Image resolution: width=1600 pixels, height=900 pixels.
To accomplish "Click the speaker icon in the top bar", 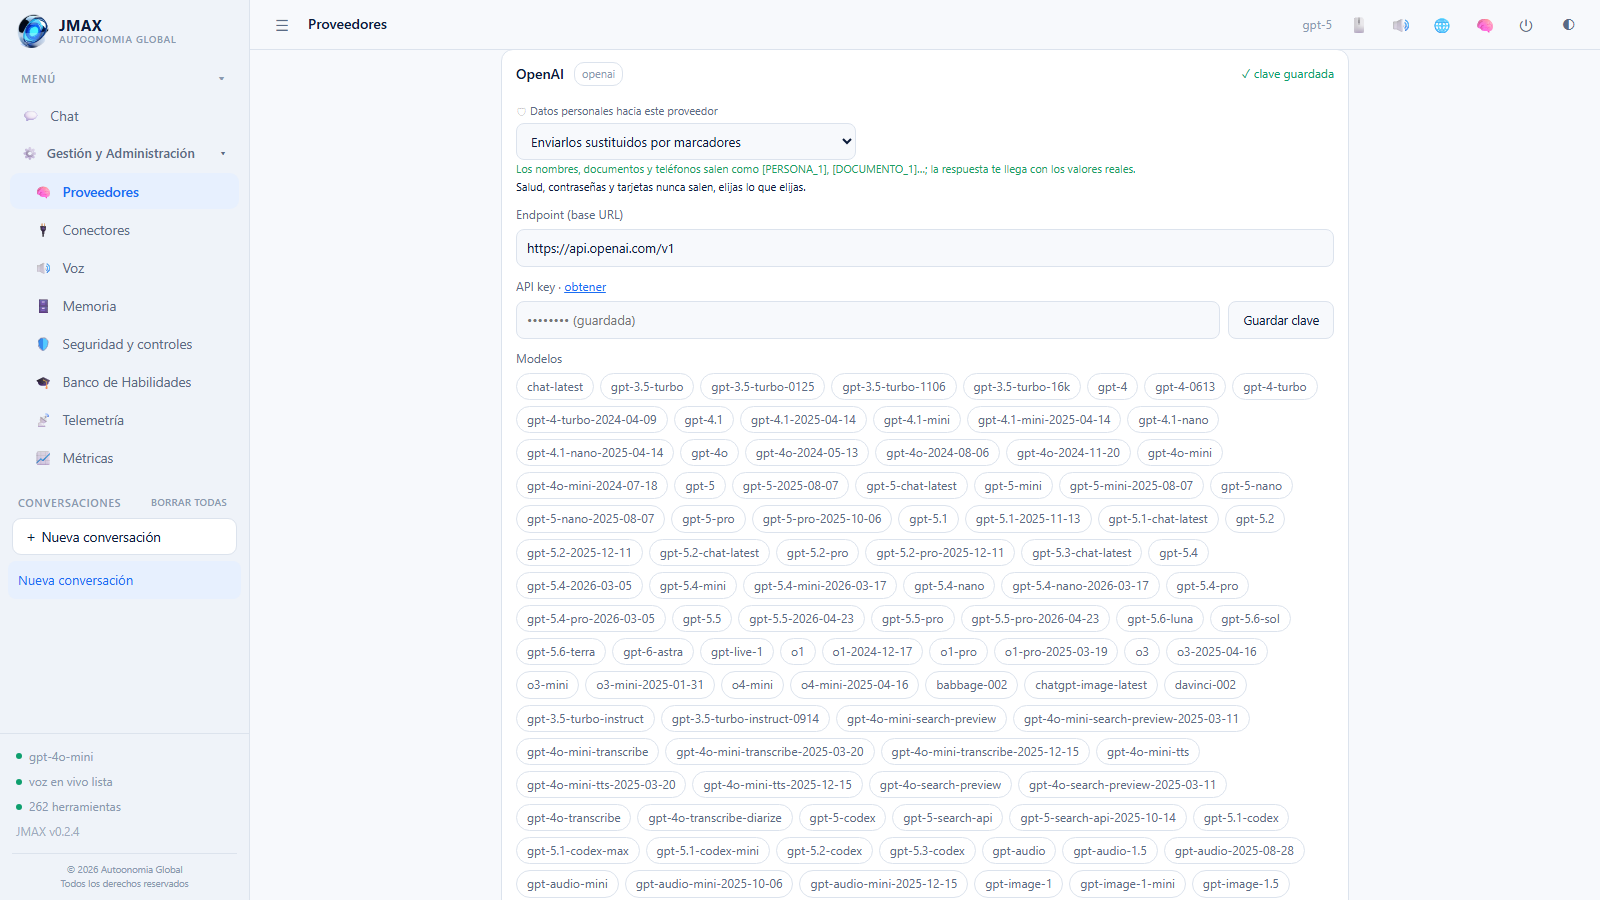I will click(1401, 25).
